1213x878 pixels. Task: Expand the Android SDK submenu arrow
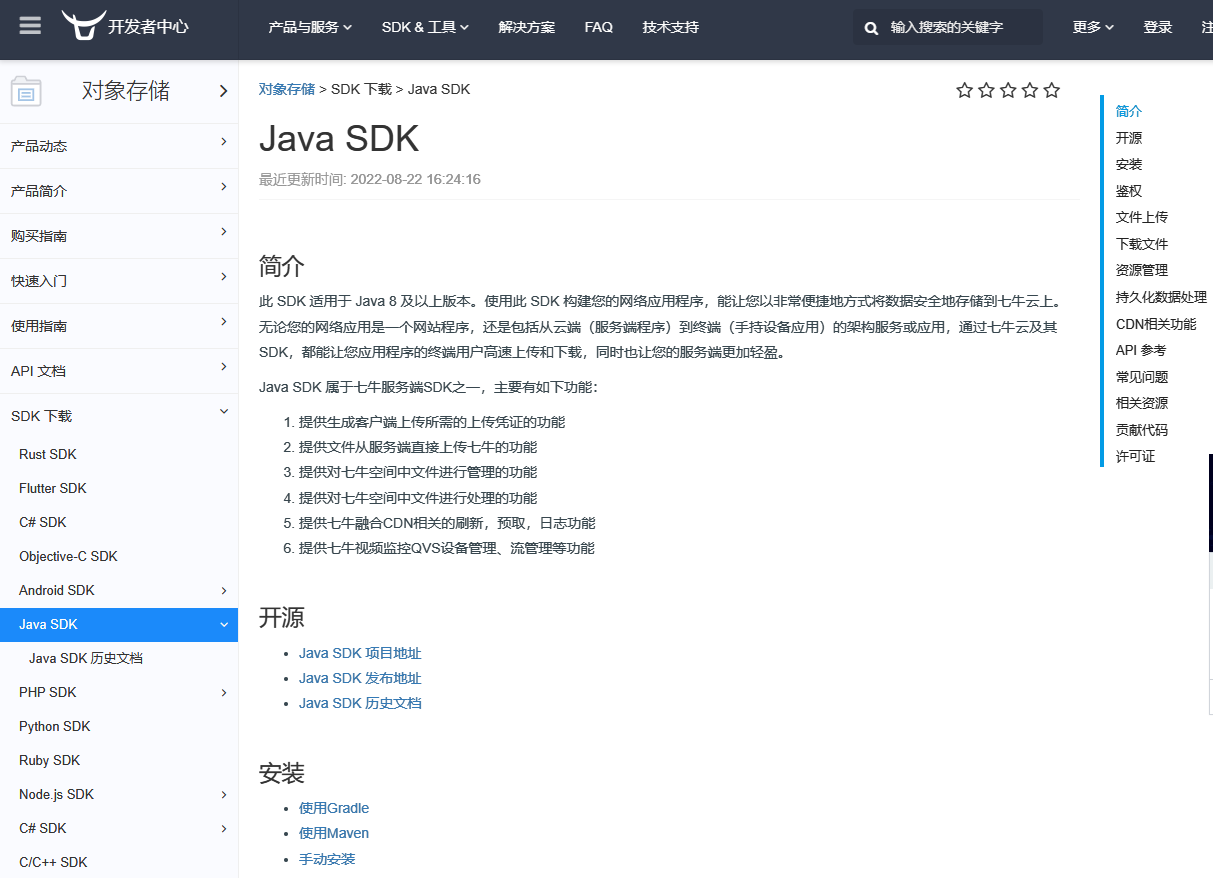[x=224, y=590]
